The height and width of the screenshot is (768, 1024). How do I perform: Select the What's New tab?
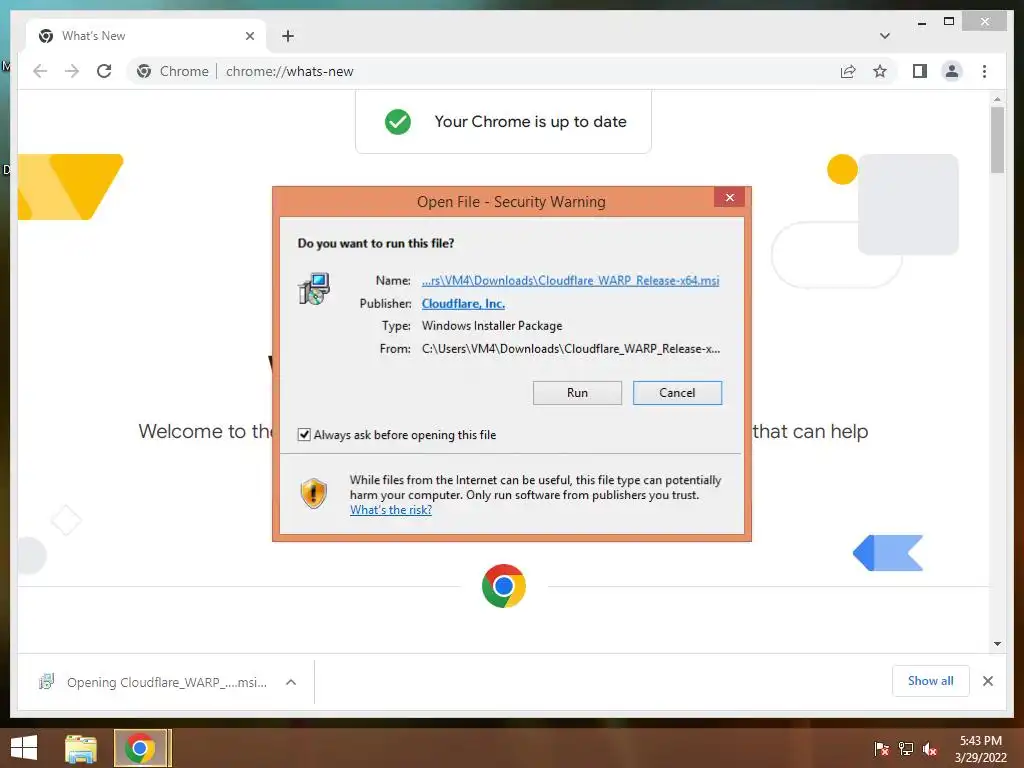(x=146, y=36)
